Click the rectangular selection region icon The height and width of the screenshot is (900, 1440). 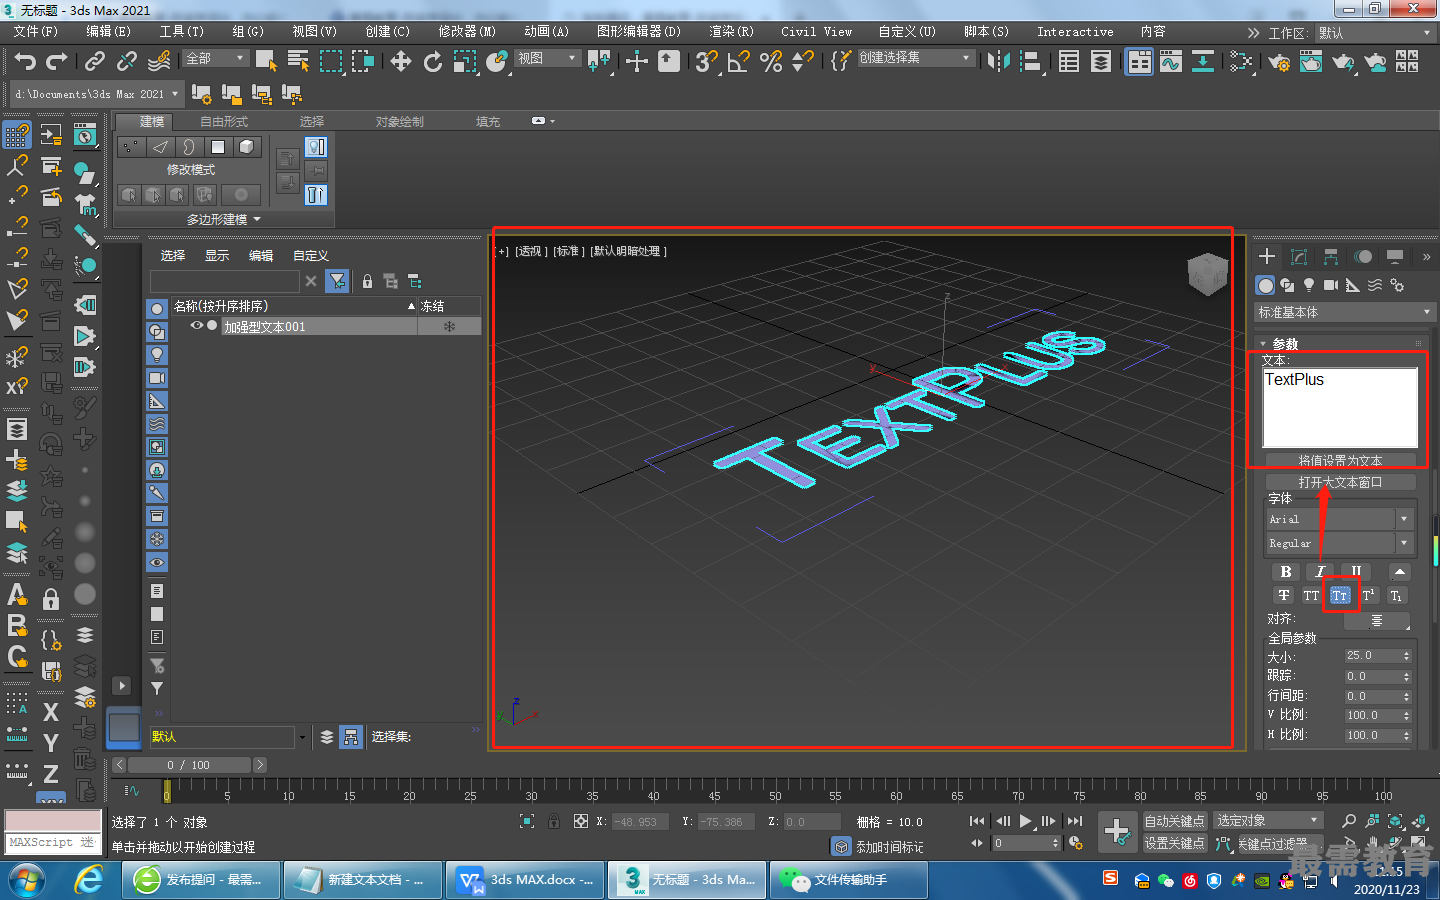coord(331,61)
